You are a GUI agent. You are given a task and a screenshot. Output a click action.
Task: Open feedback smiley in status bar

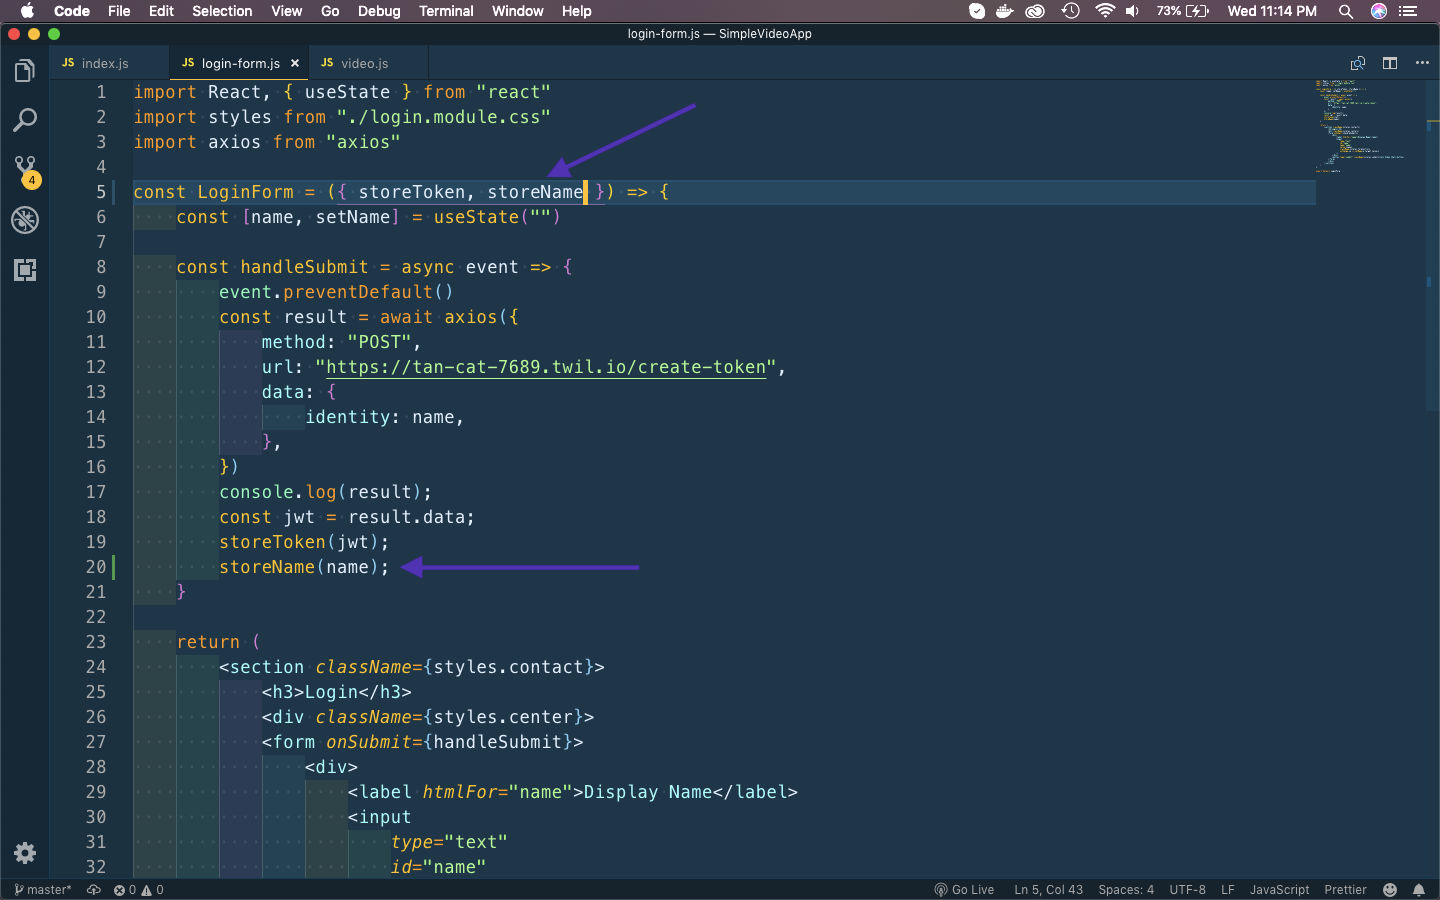click(1390, 890)
